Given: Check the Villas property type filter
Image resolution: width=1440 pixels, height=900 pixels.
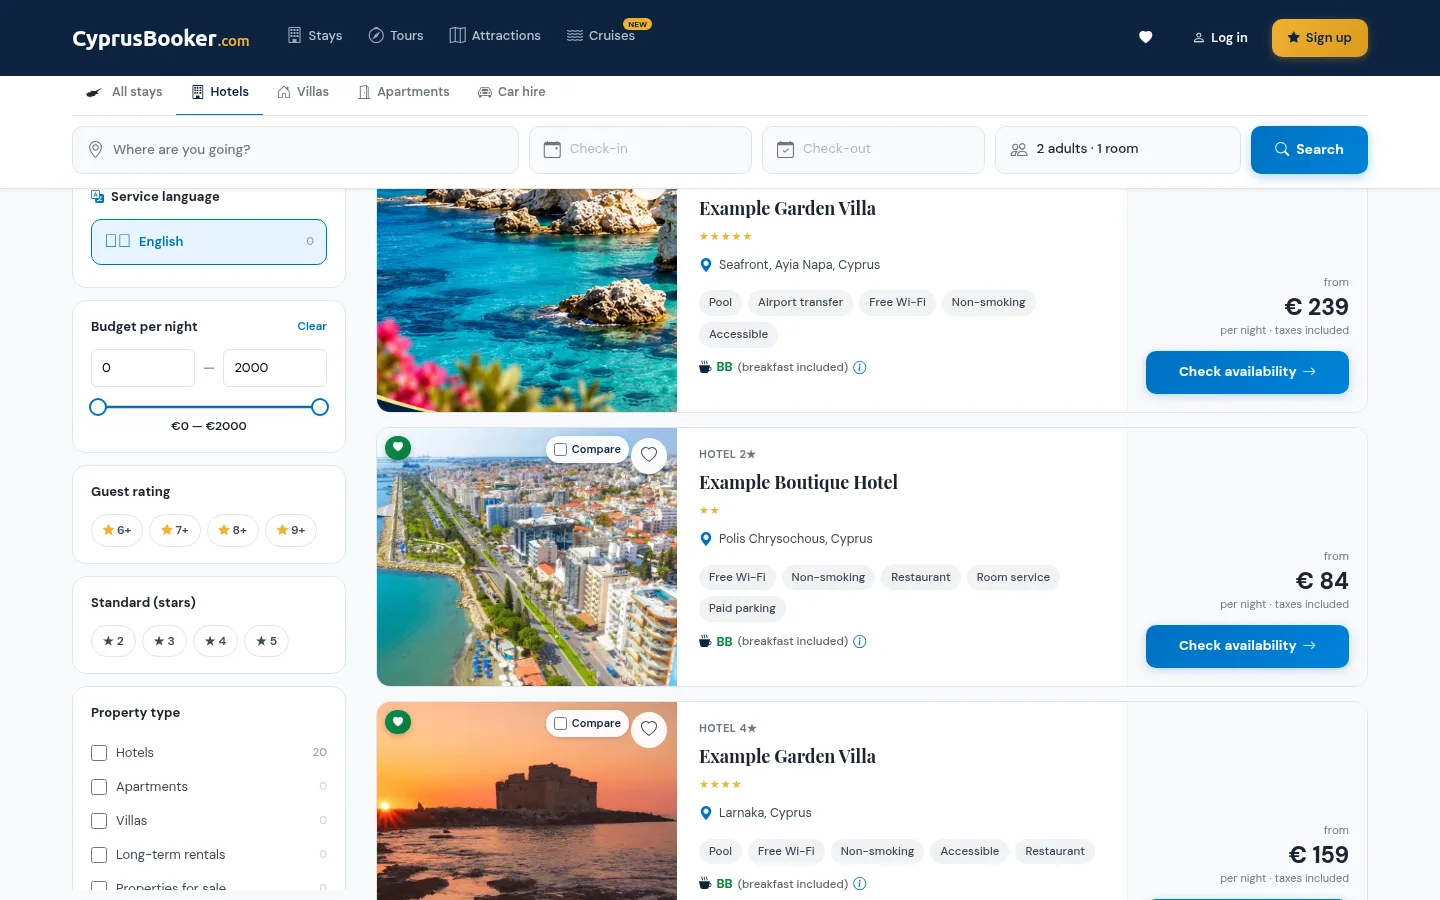Looking at the screenshot, I should click(x=99, y=821).
